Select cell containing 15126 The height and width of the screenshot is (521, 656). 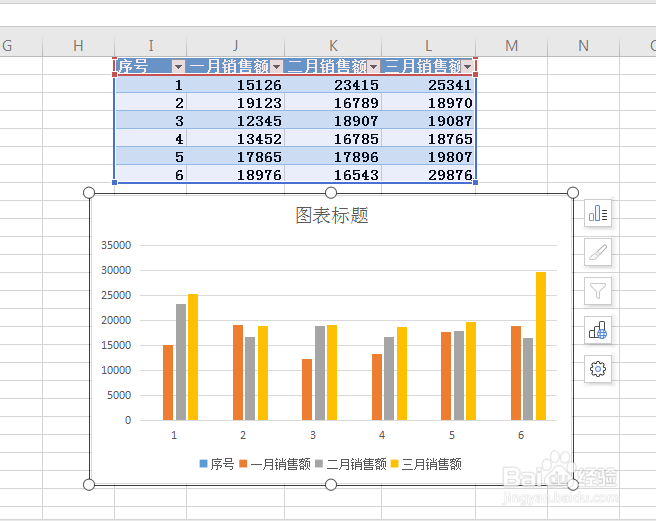tap(236, 85)
